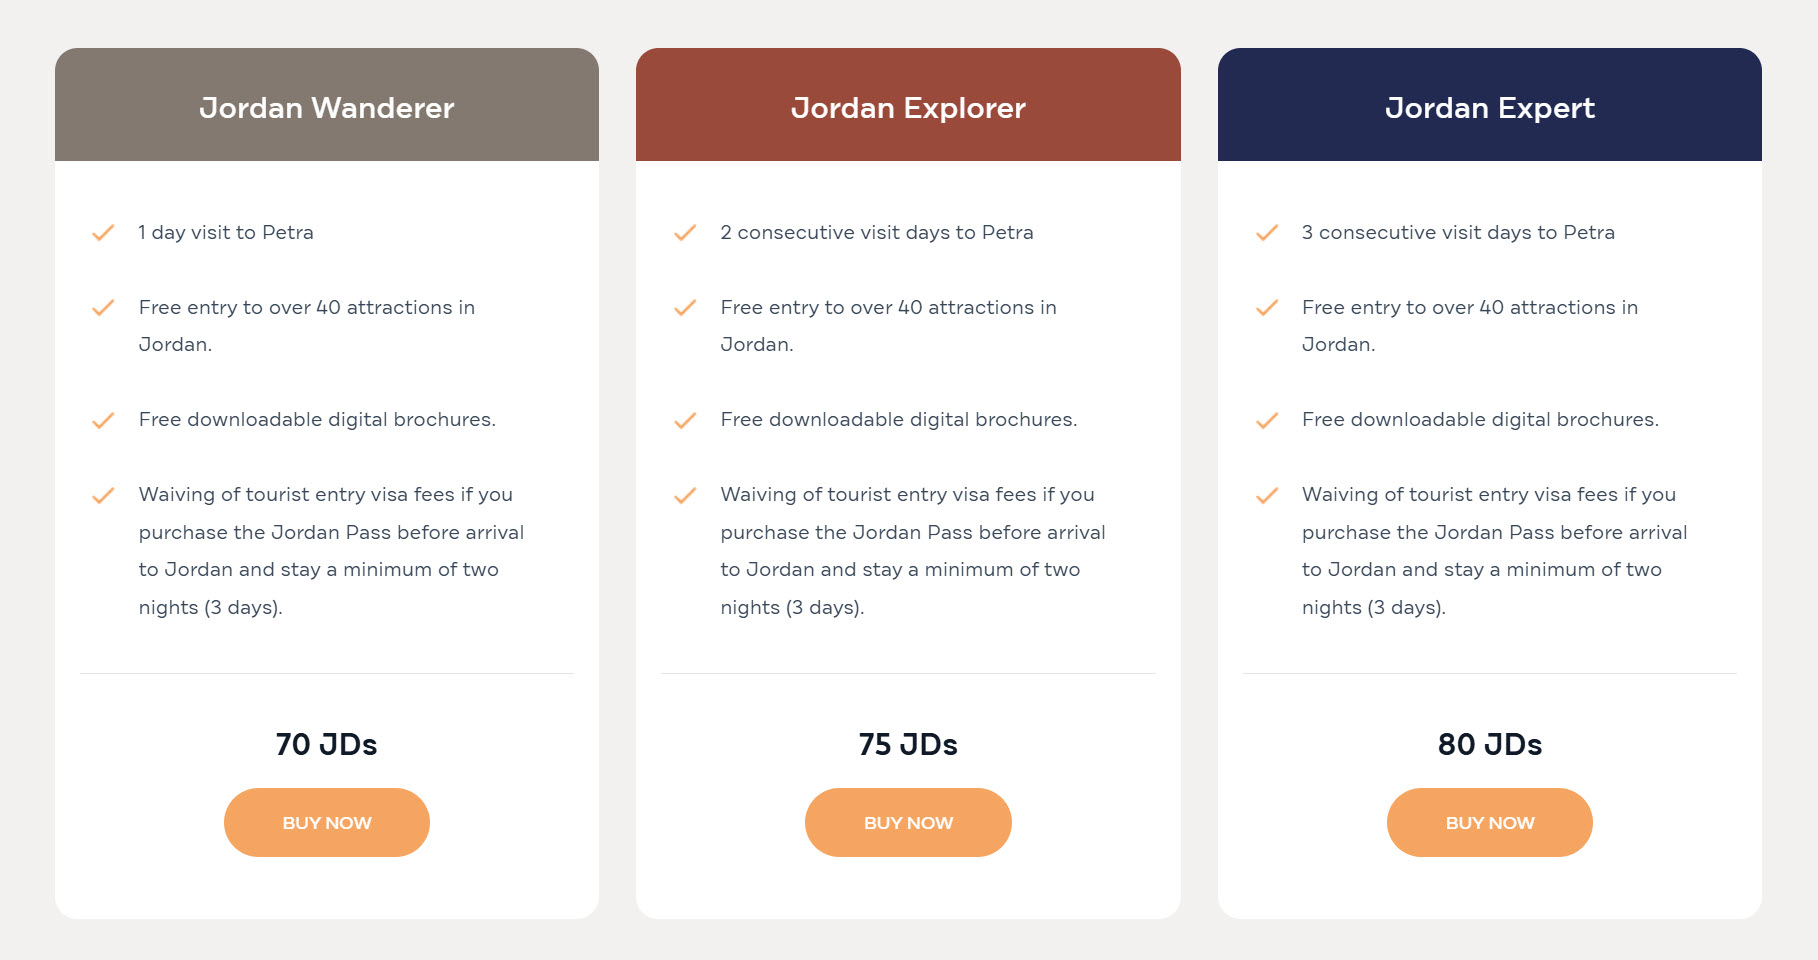This screenshot has height=960, width=1818.
Task: Click Explorer's digital brochures checkmark icon
Action: [685, 421]
